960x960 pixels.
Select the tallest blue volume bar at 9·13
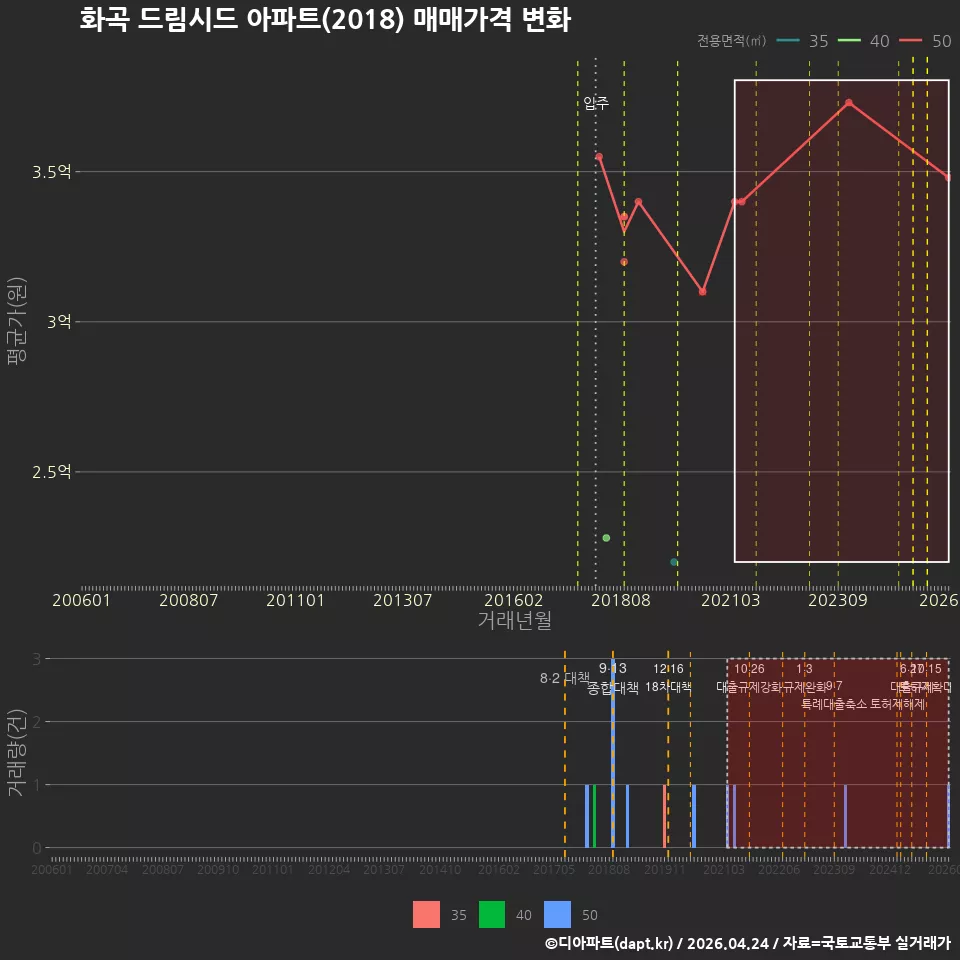tap(613, 754)
